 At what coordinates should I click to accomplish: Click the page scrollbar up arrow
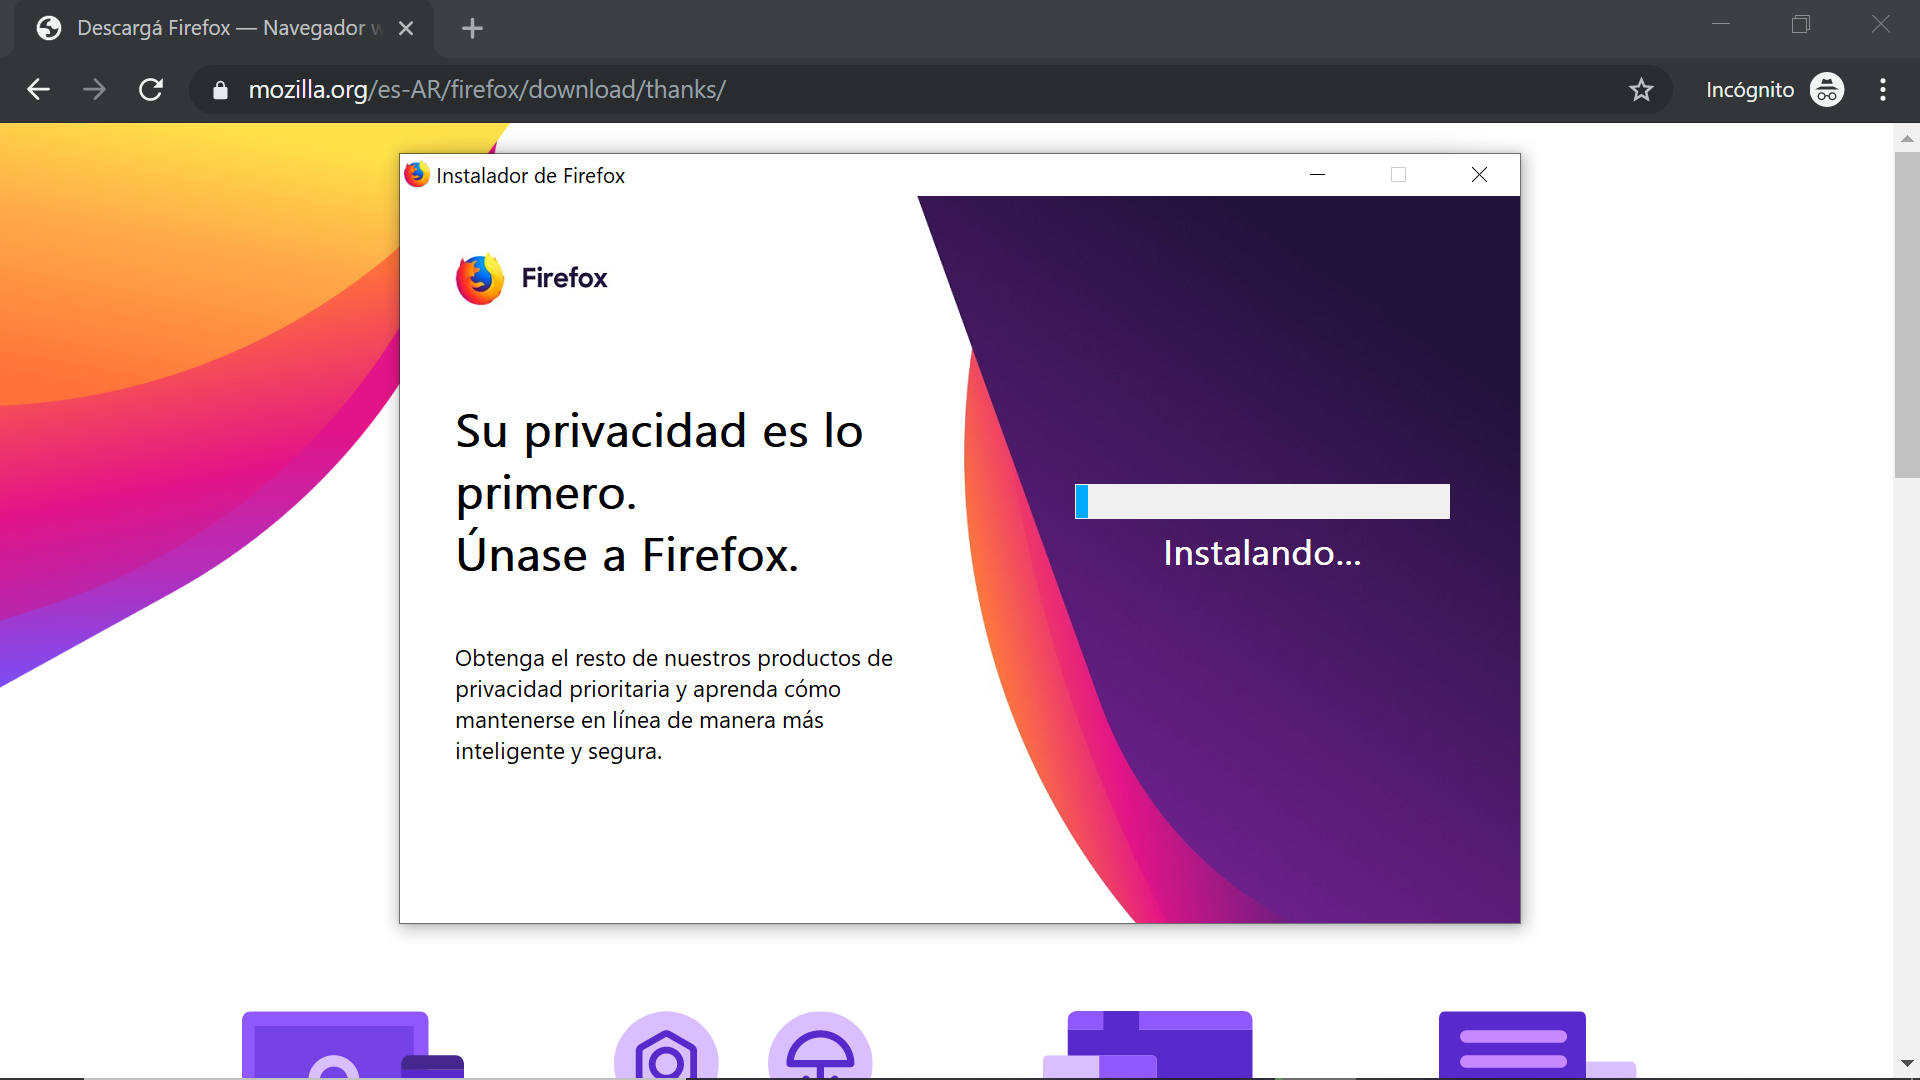click(1906, 139)
